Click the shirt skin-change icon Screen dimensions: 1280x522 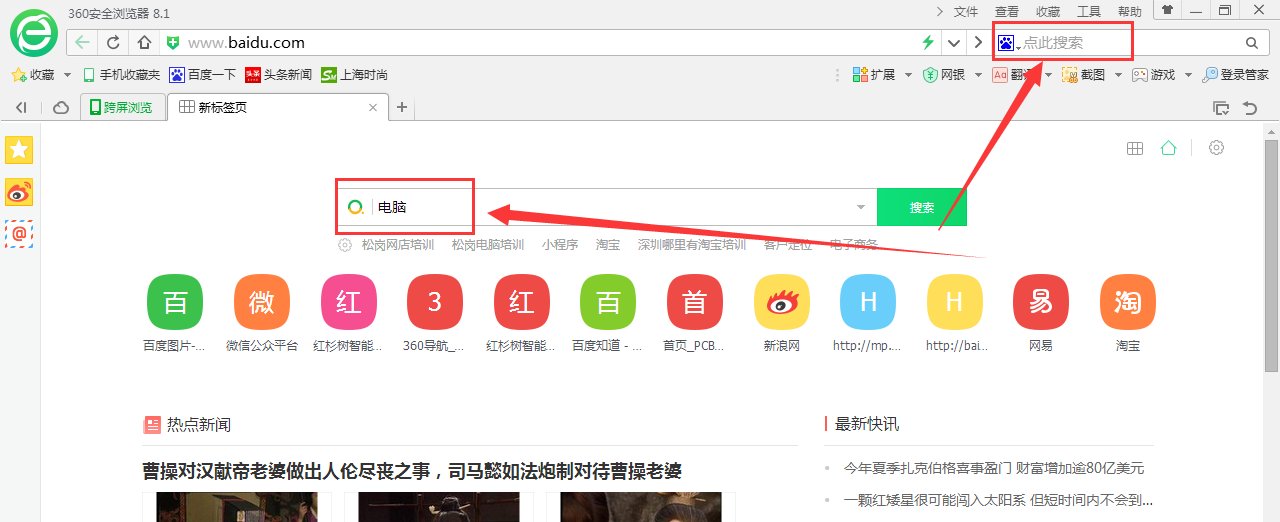pos(1167,10)
